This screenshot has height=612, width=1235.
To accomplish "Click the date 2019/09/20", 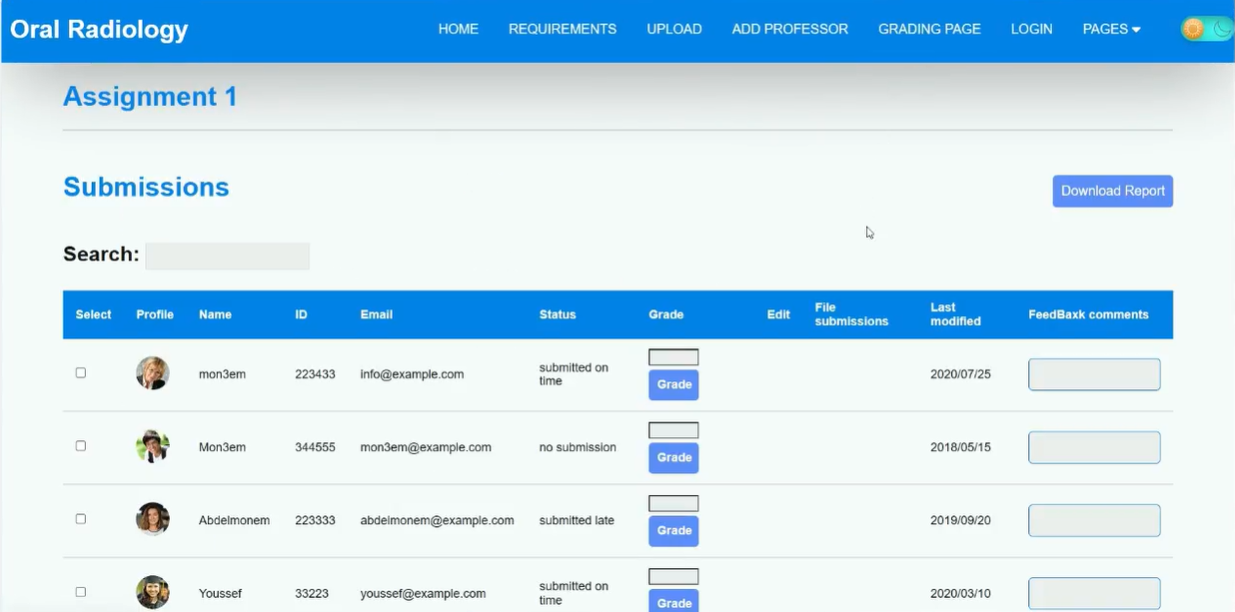I will click(960, 520).
